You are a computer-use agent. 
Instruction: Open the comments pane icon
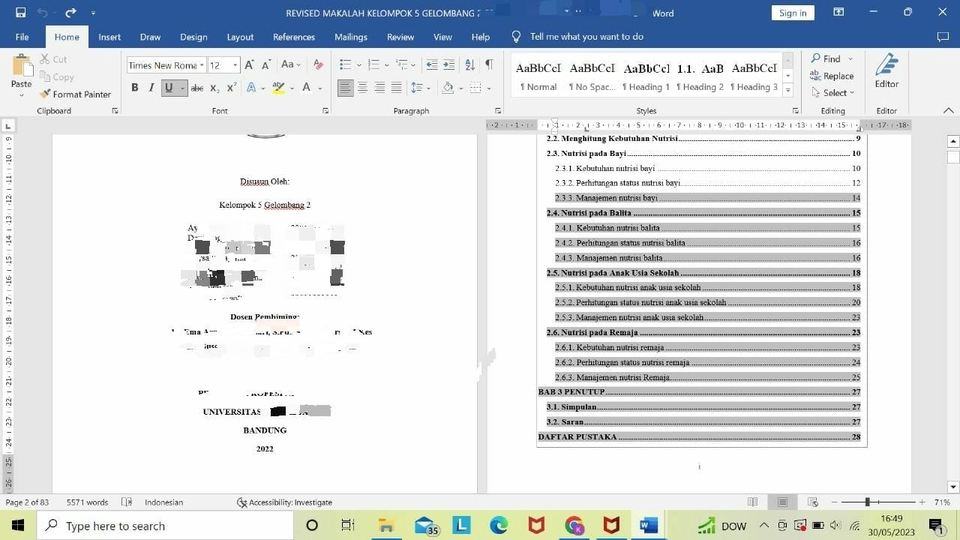tap(943, 37)
